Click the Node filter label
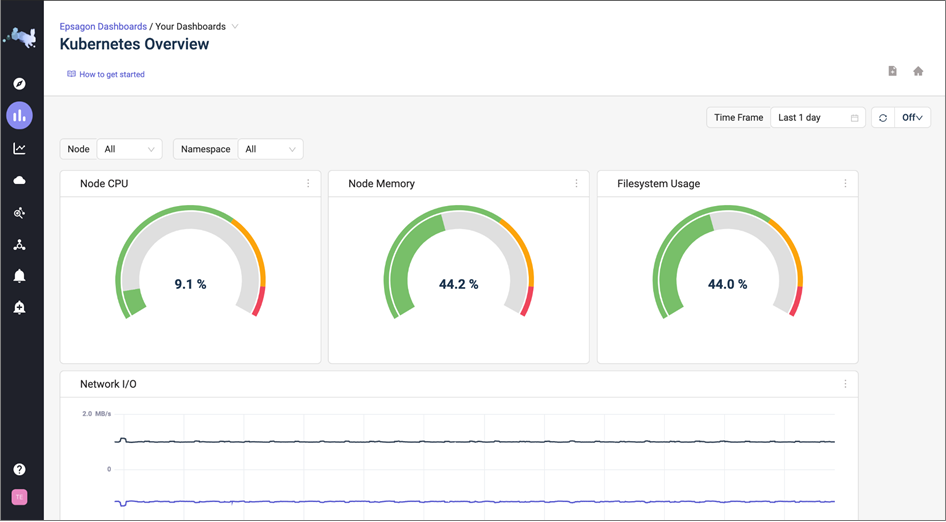 coord(78,149)
